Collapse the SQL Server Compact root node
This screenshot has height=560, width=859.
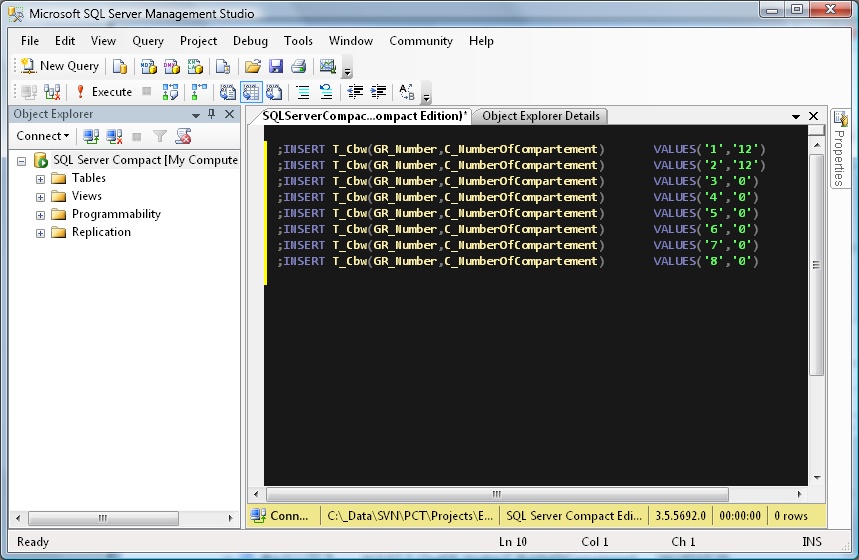coord(21,161)
